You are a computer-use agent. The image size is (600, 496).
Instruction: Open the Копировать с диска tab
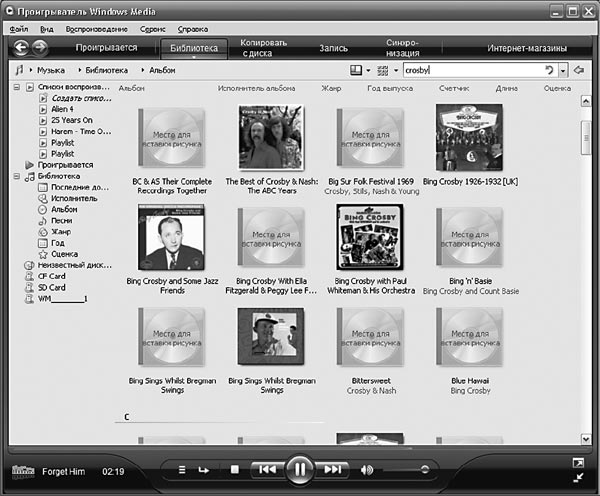coord(263,48)
